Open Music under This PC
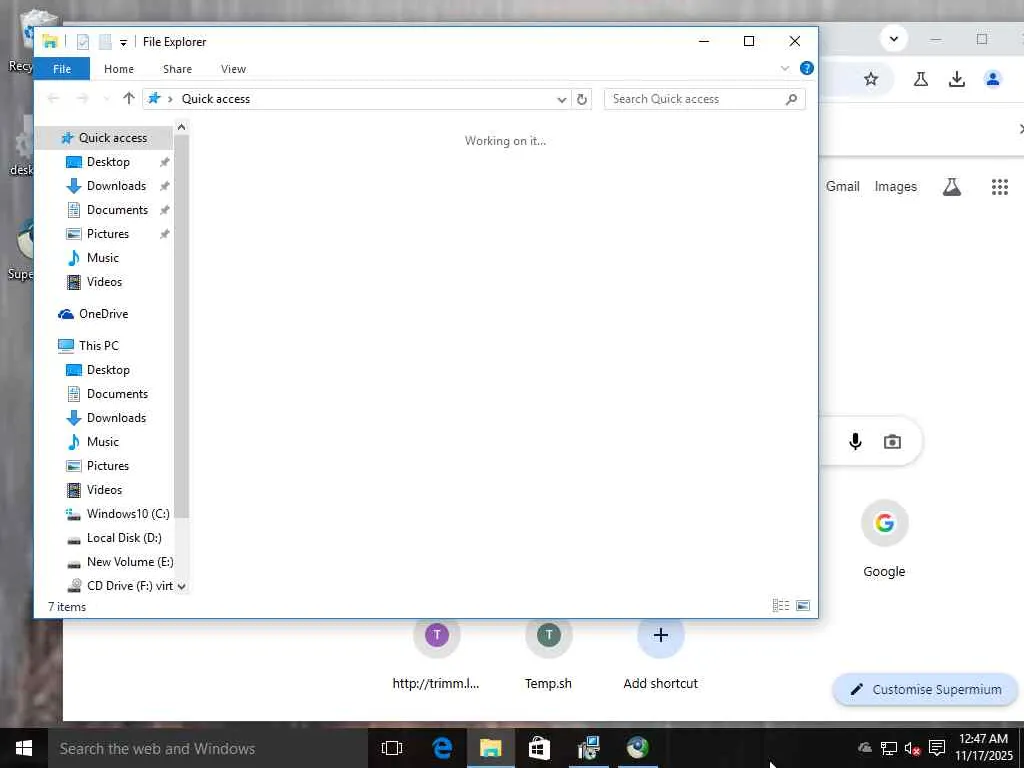Screen dimensions: 1024x768 tap(102, 442)
